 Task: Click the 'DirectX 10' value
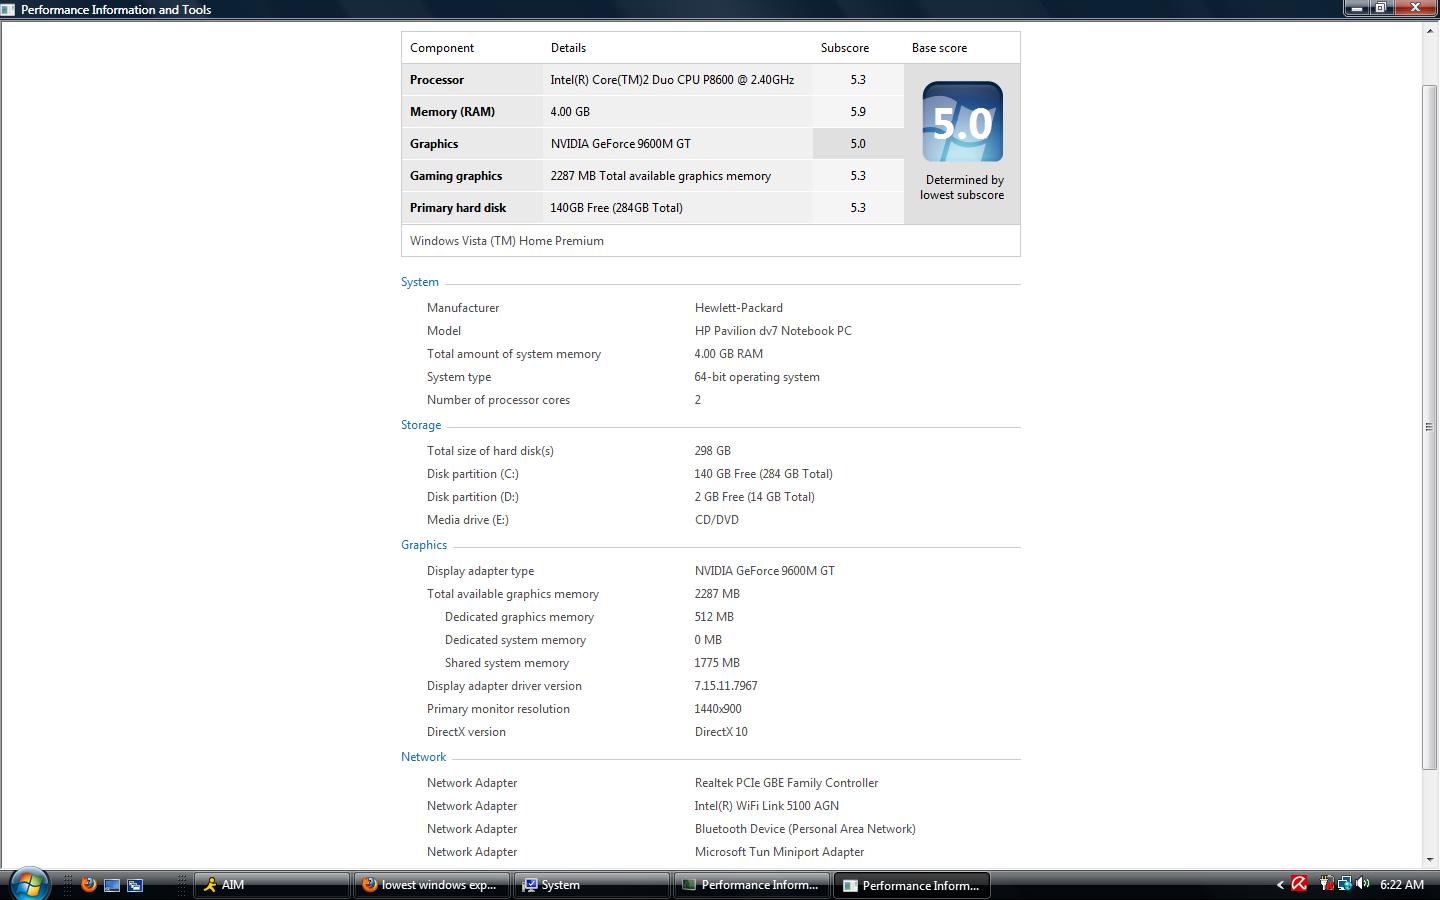pos(721,732)
